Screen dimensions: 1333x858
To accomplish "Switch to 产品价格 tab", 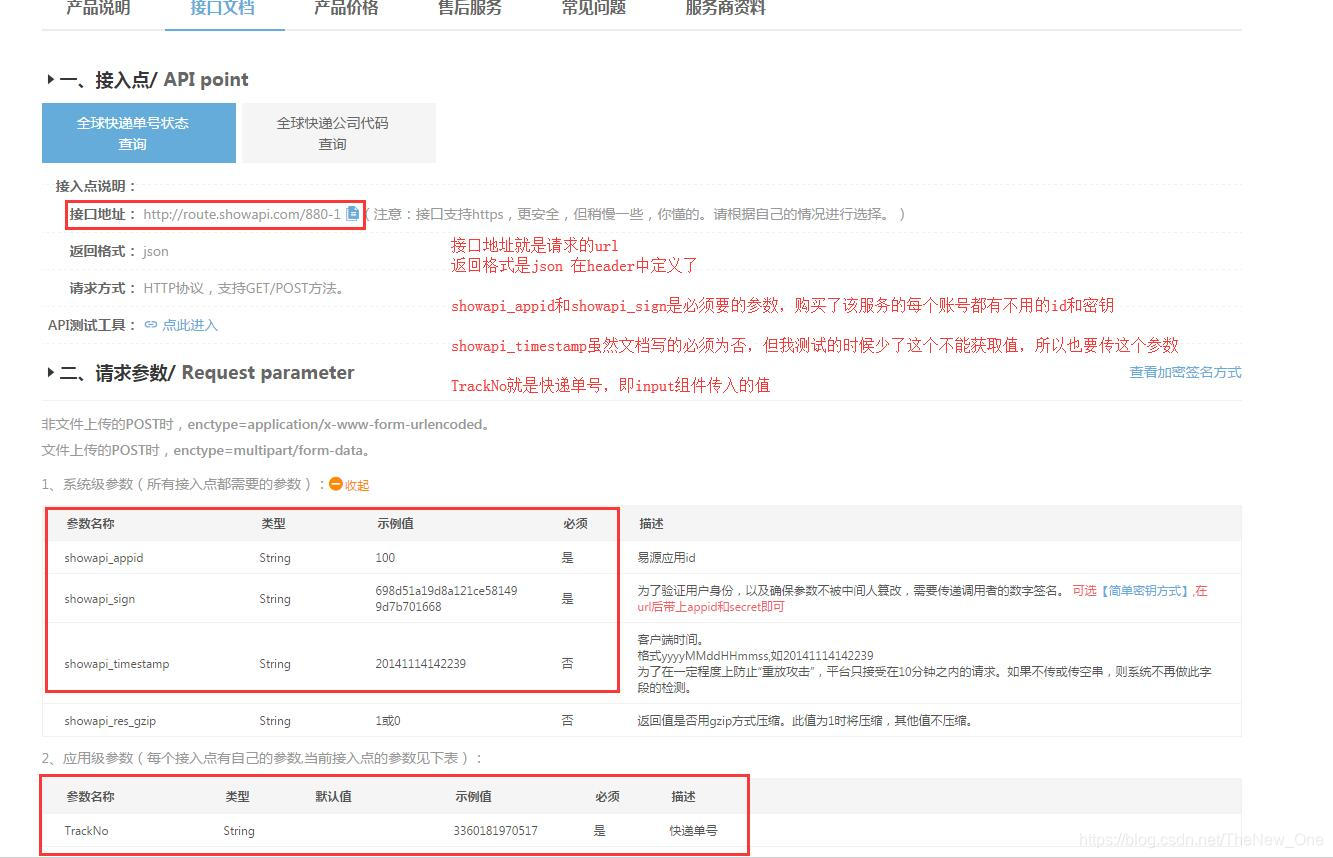I will (346, 8).
